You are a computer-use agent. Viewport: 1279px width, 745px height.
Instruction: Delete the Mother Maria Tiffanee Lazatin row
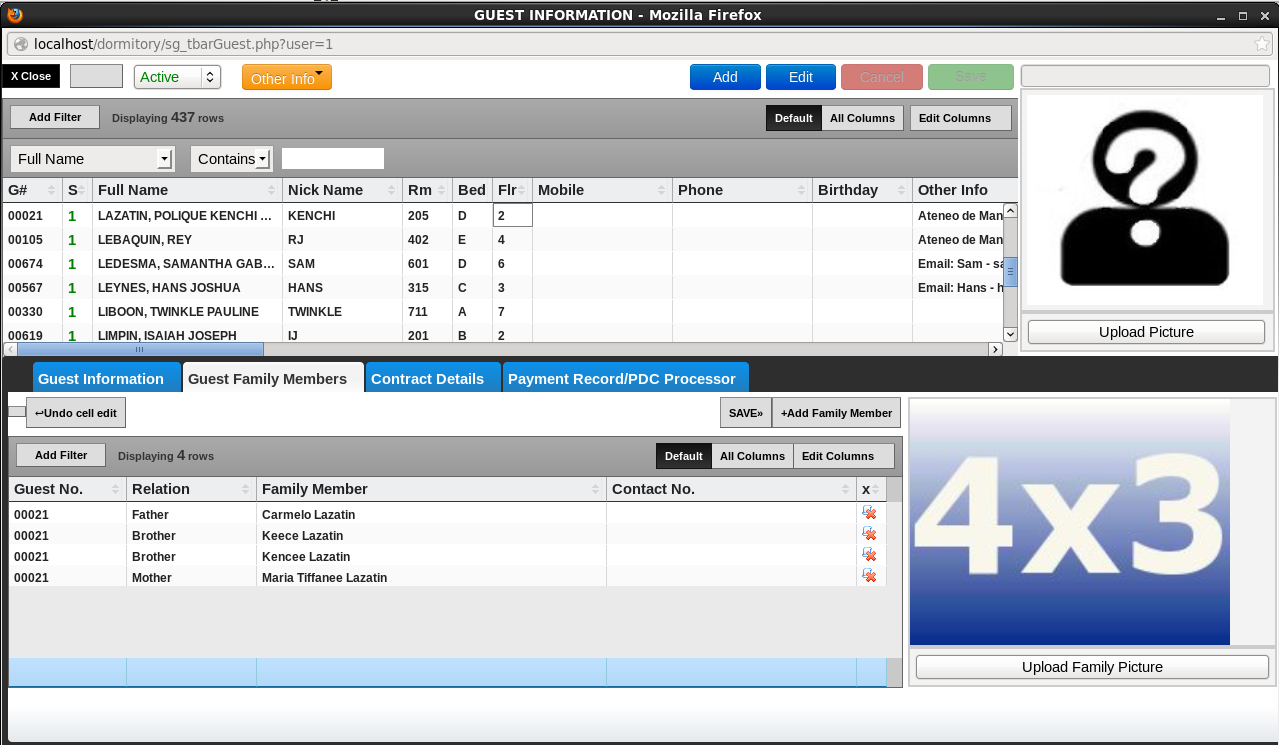(869, 576)
